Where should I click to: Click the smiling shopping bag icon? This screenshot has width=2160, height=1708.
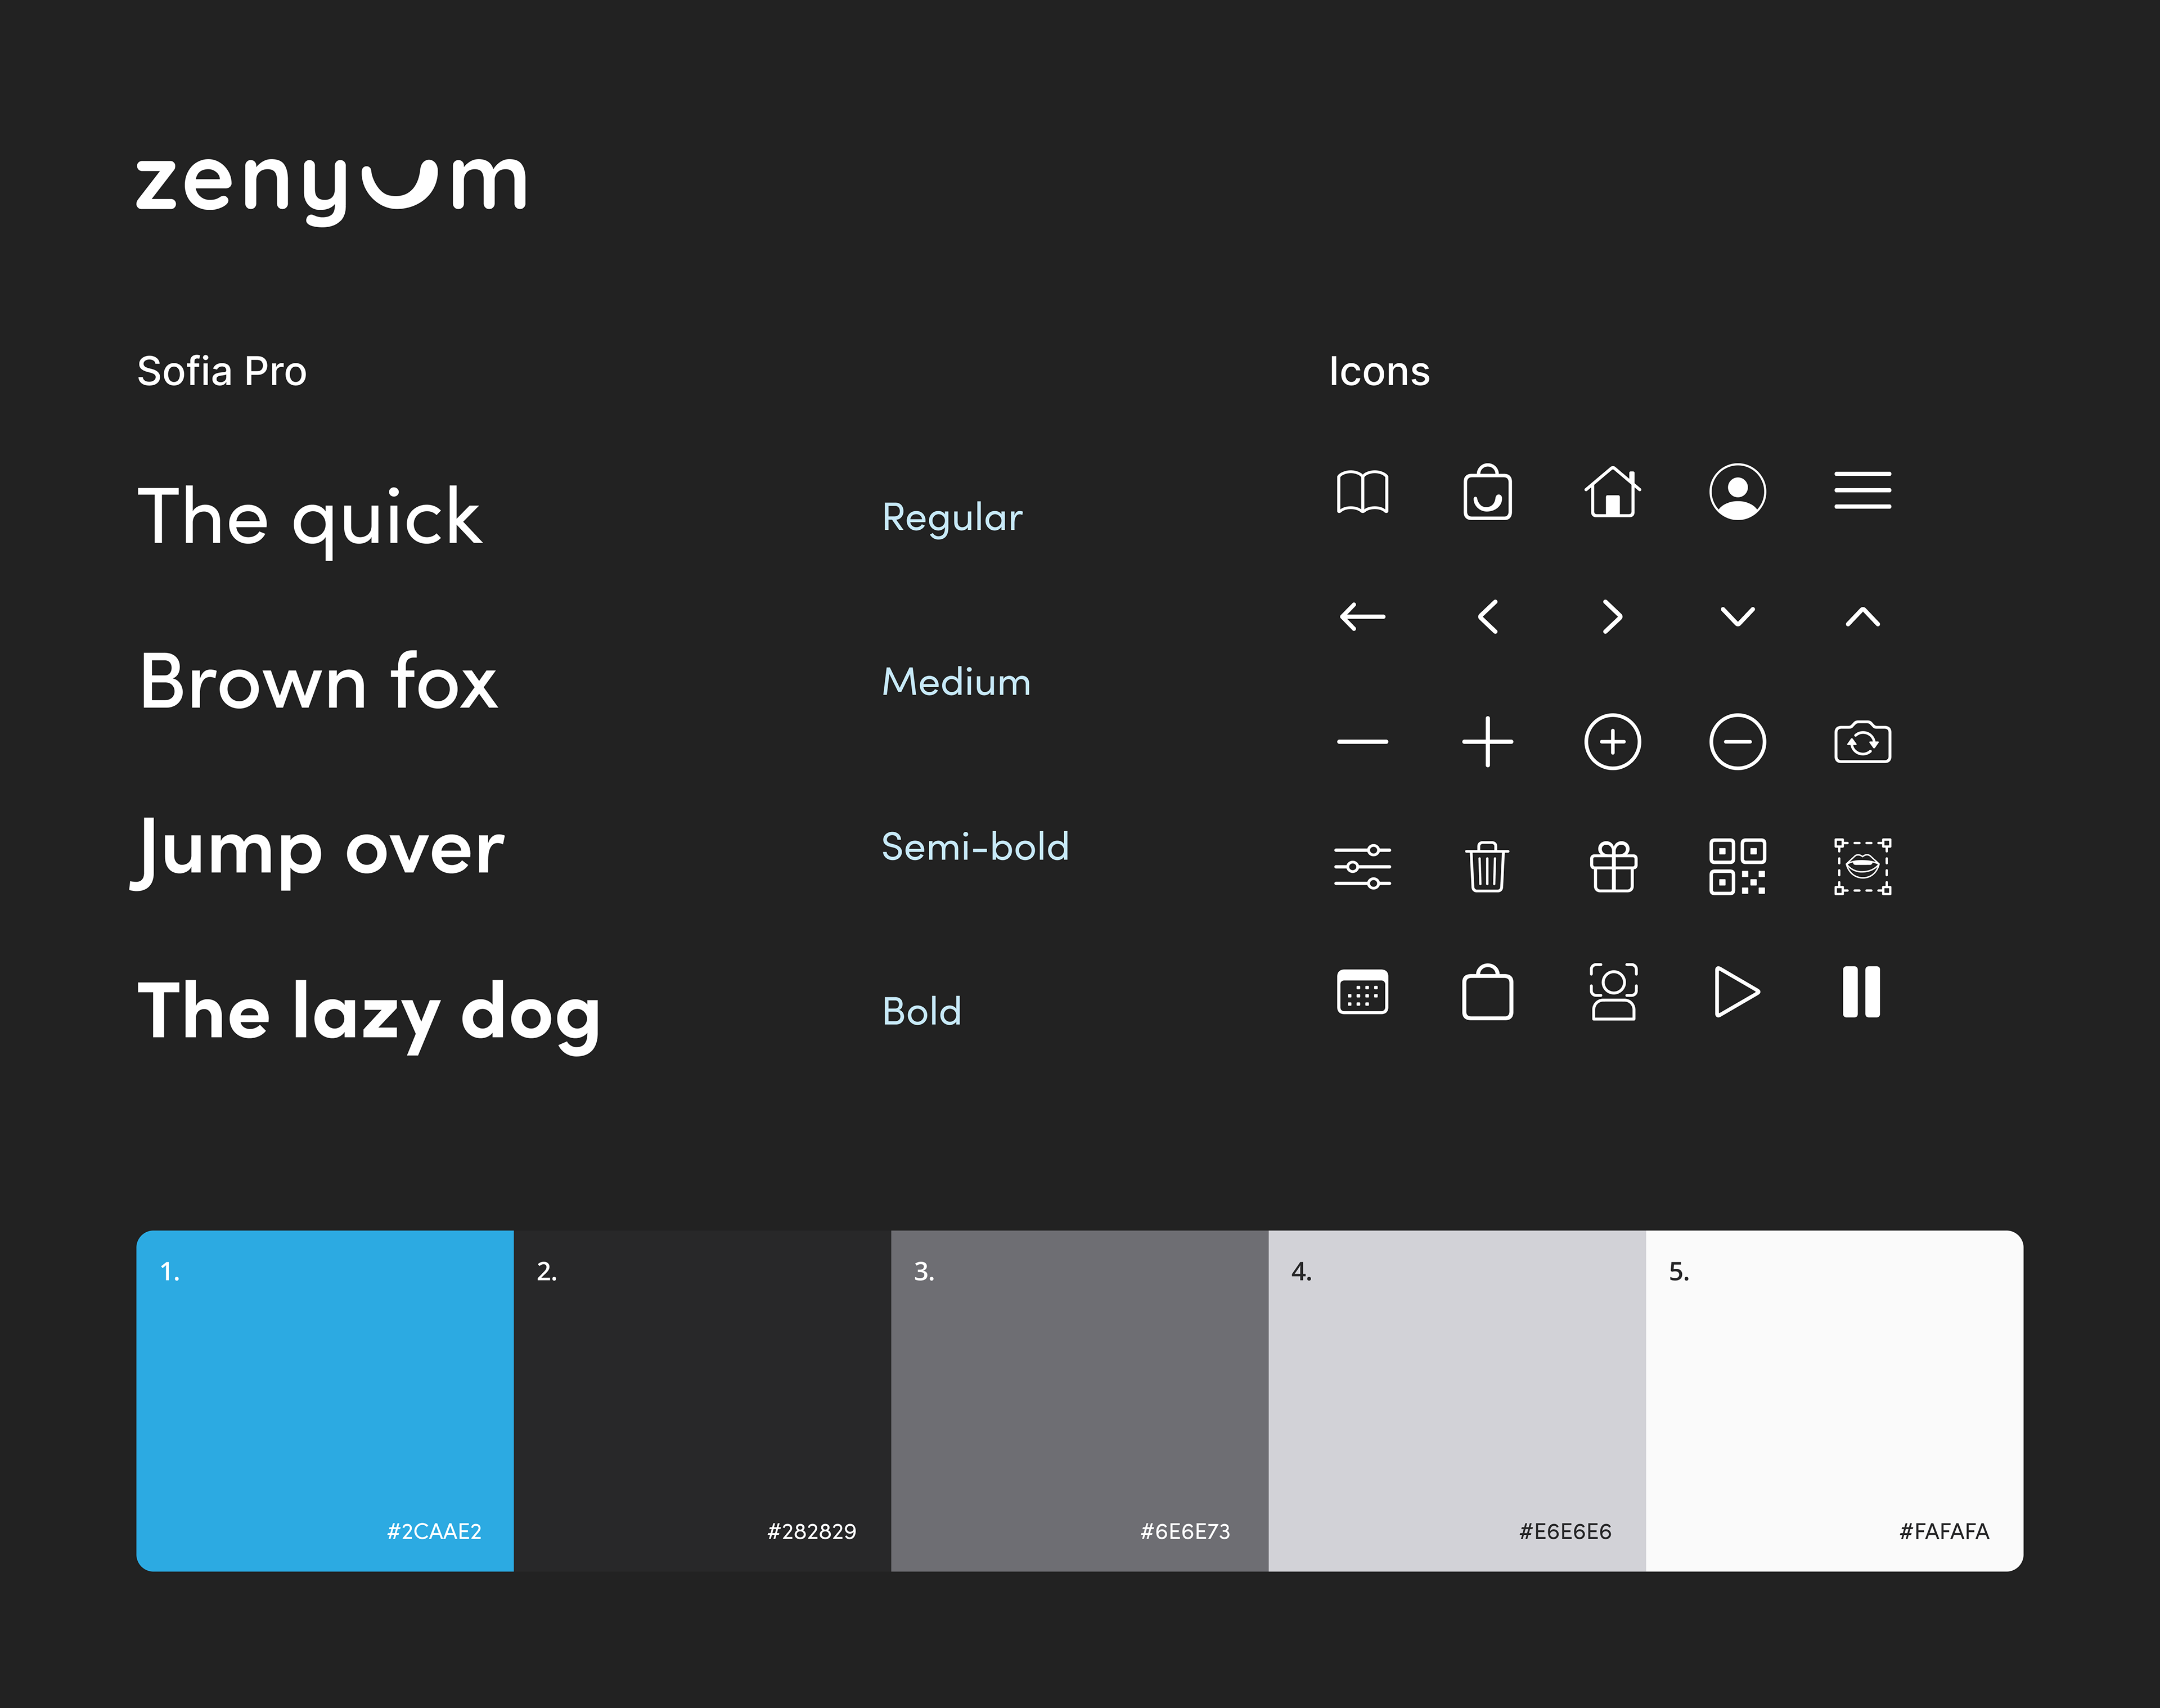1487,492
